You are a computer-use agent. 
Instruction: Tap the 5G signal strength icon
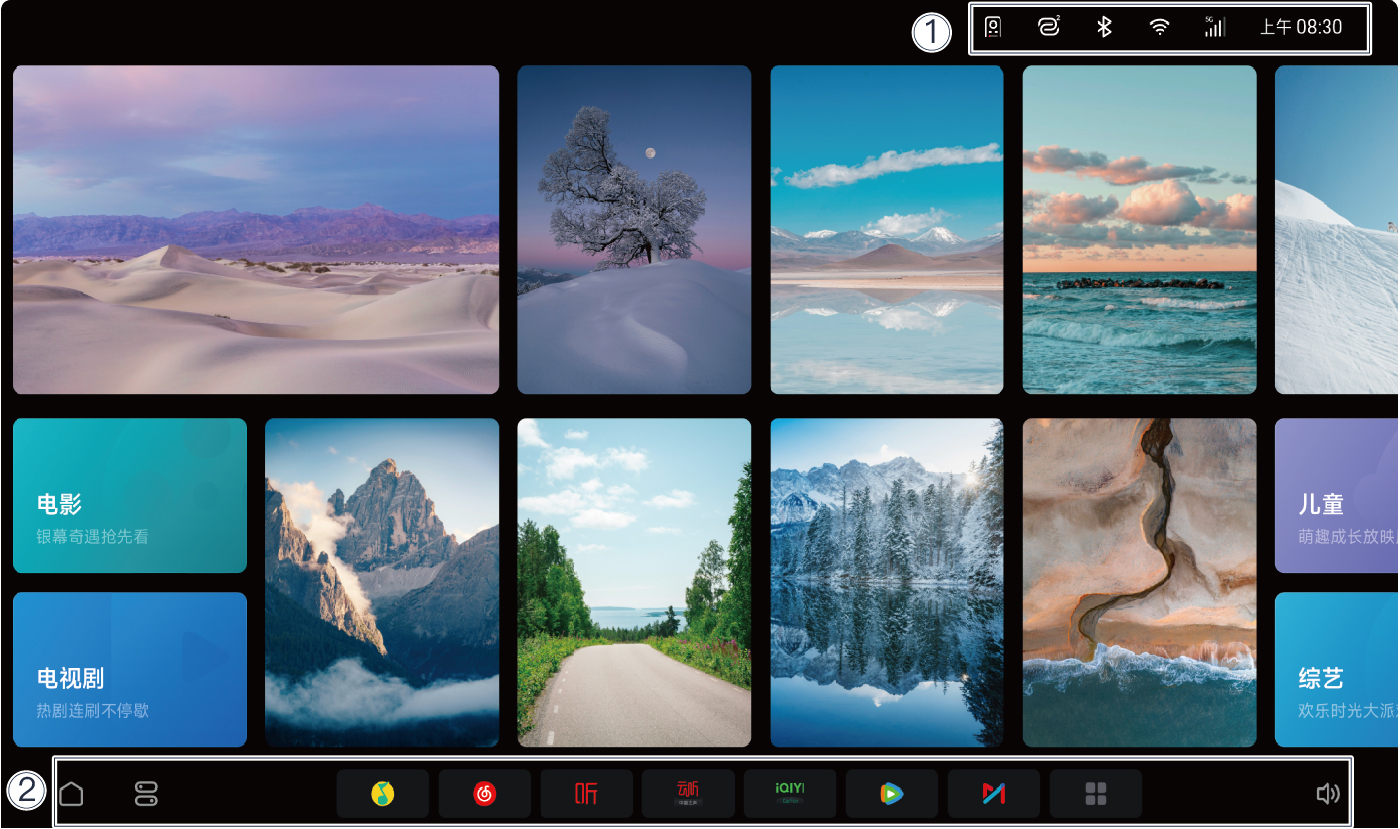1215,27
